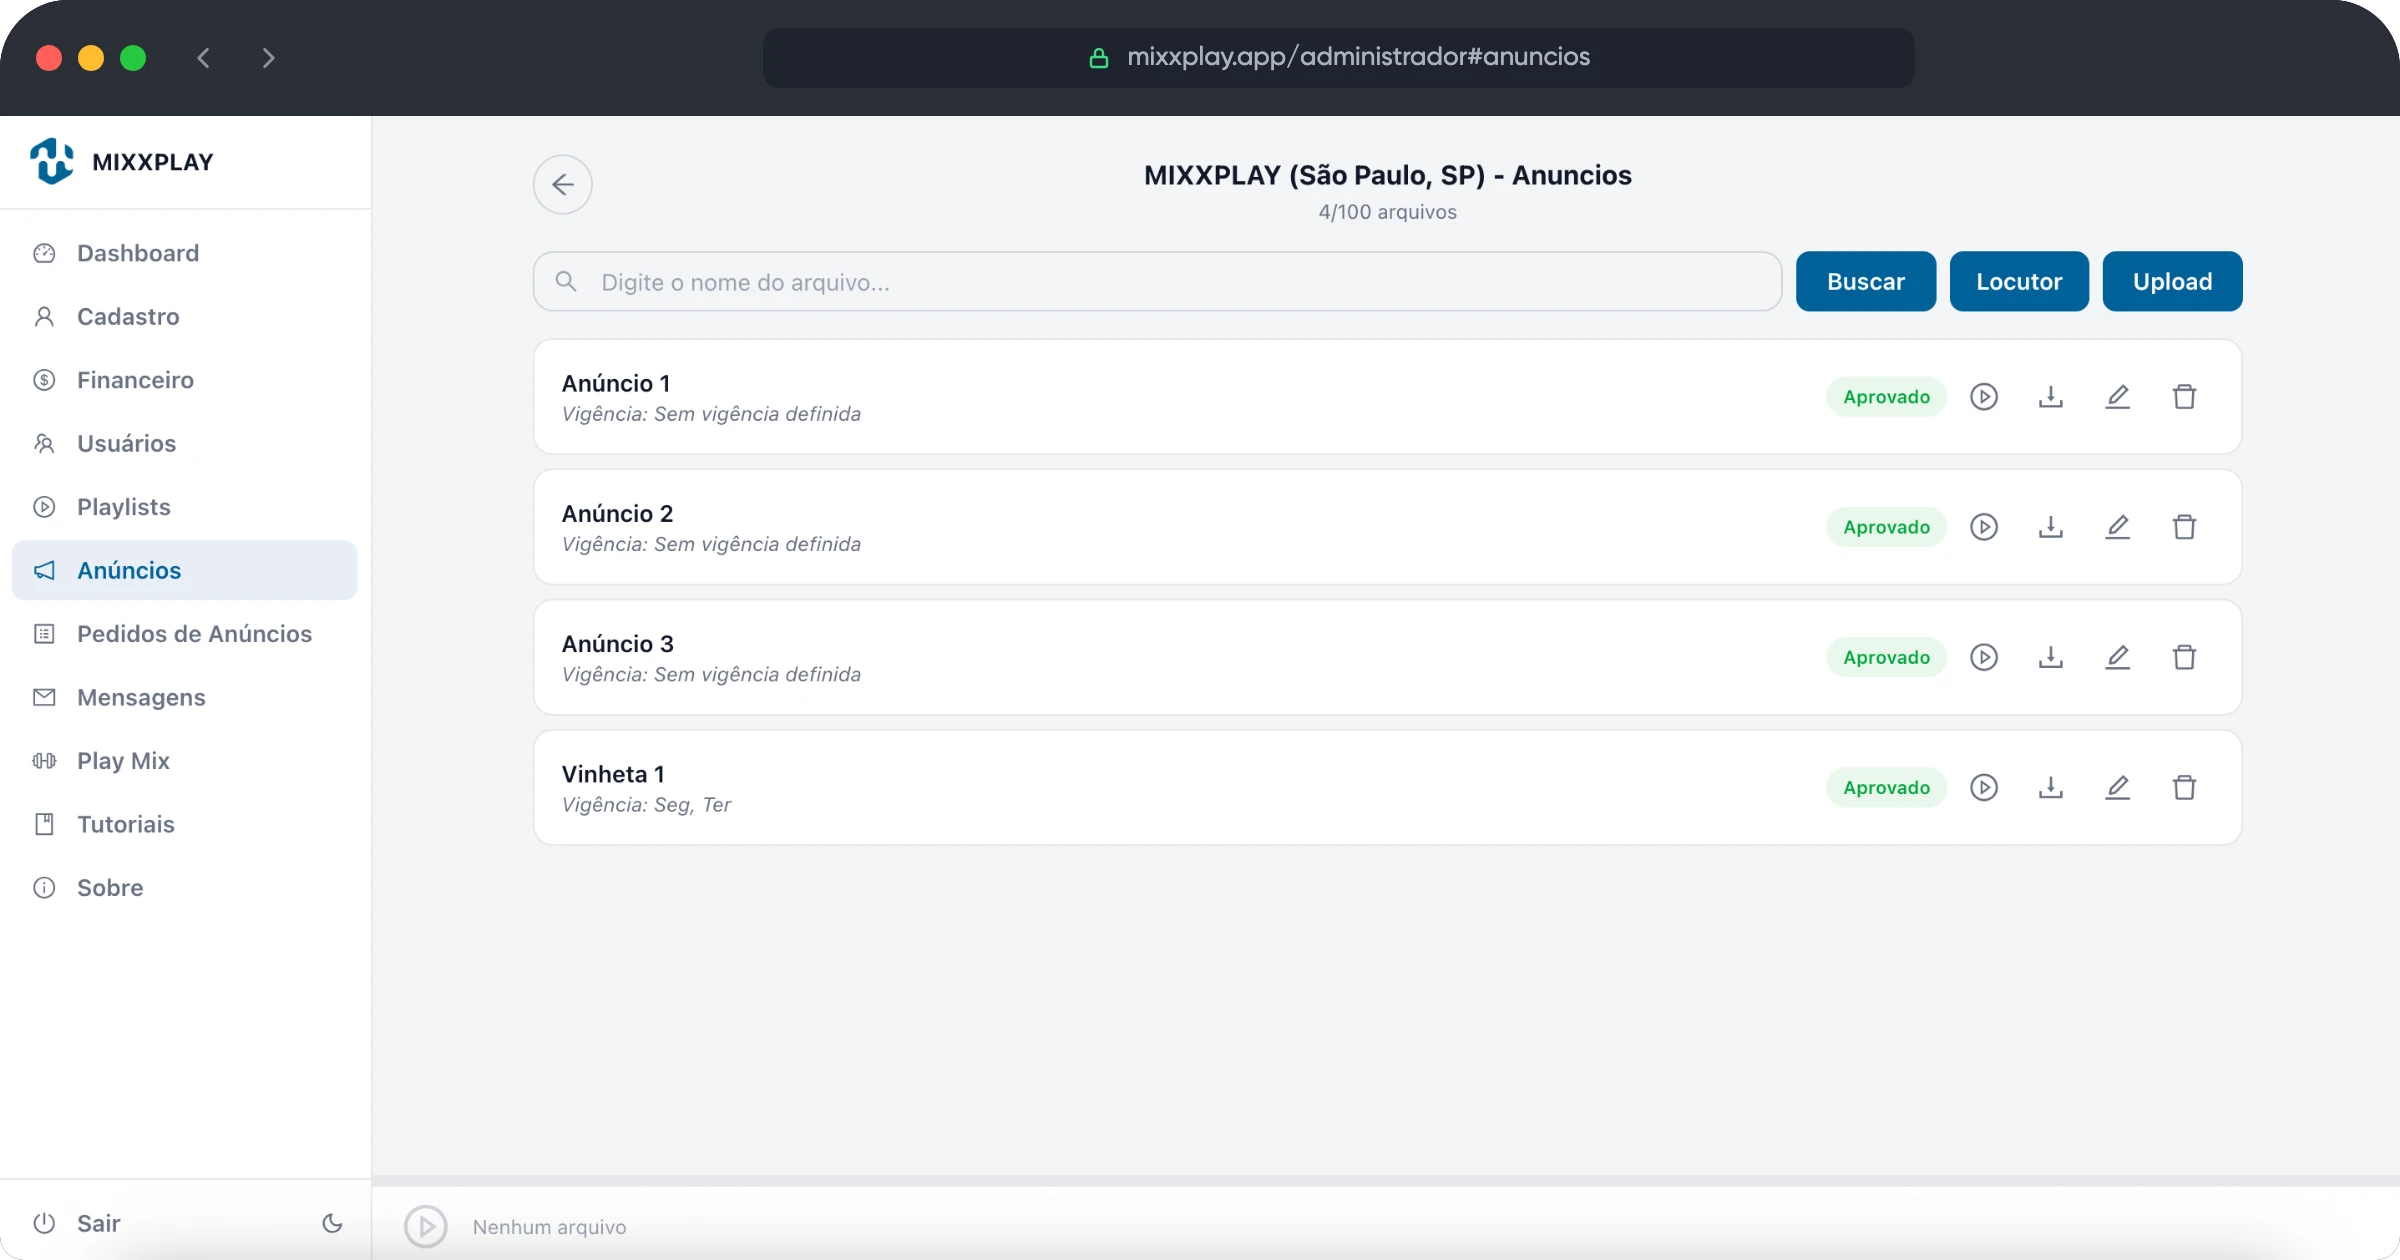Edit Anúncio 2 with the pencil icon
Viewport: 2400px width, 1260px height.
pyautogui.click(x=2118, y=527)
